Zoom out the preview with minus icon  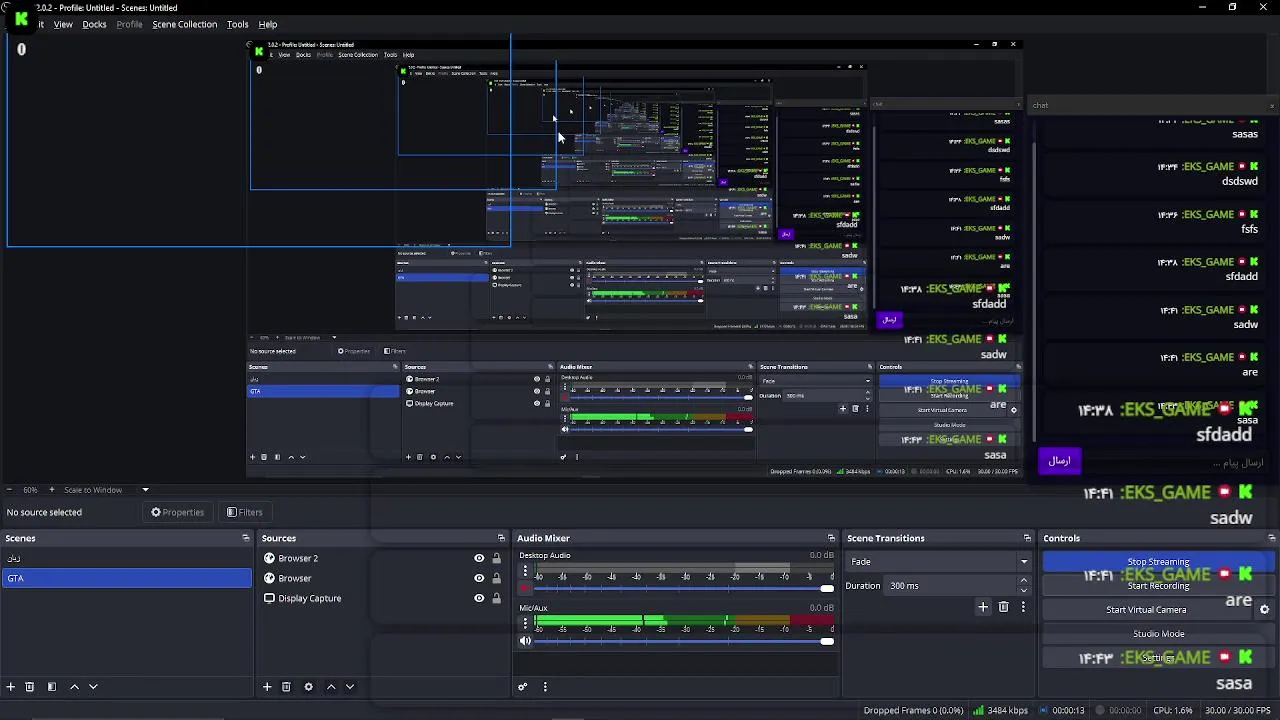pos(10,490)
